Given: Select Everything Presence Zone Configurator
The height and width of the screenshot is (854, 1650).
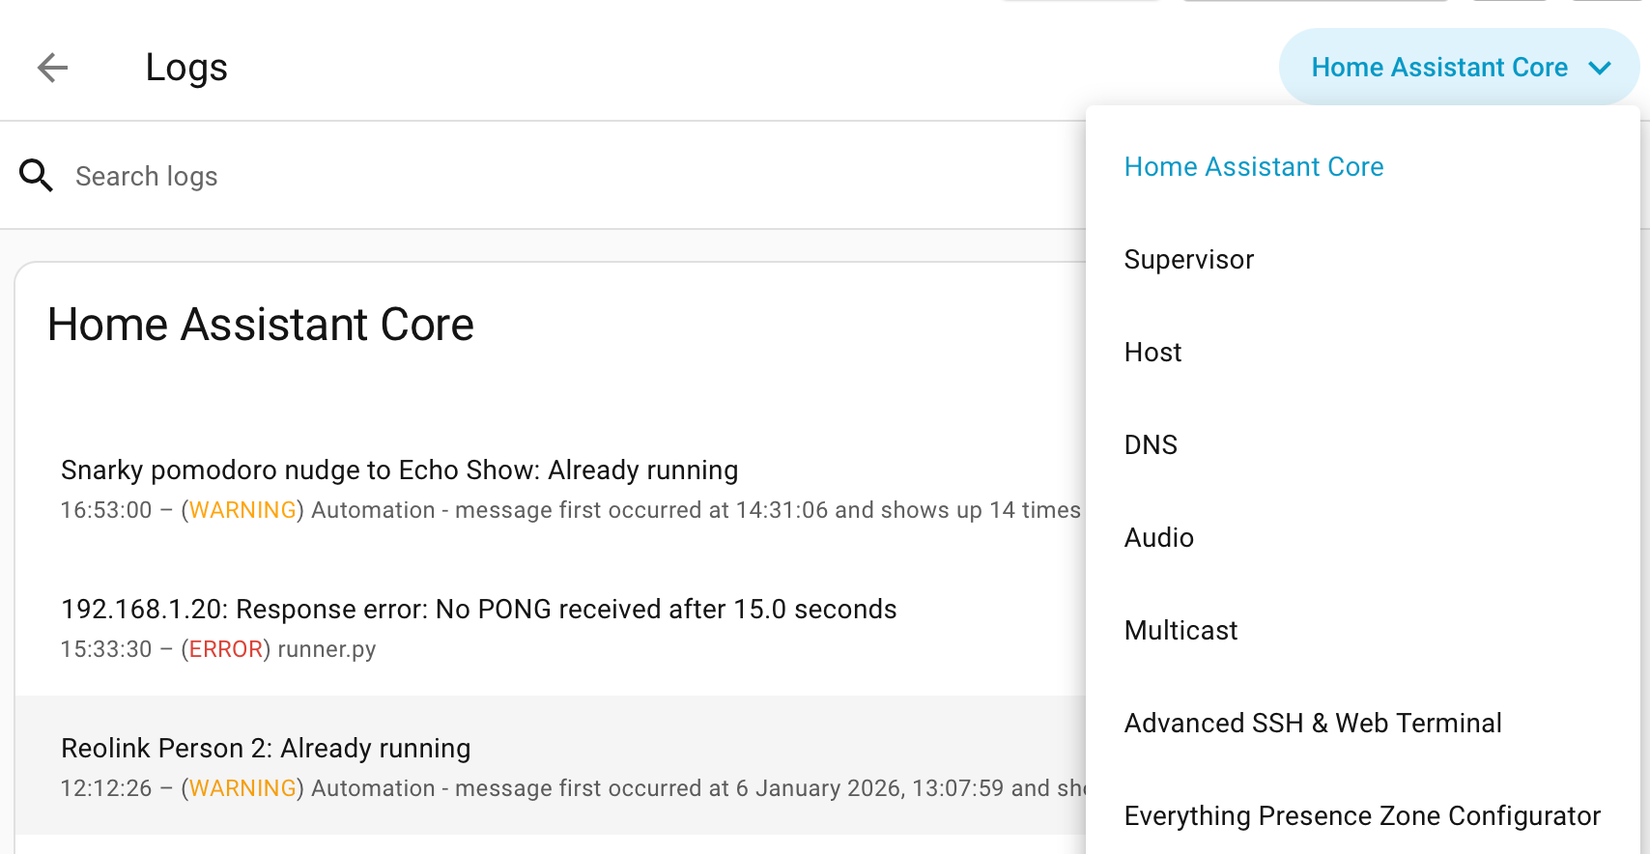Looking at the screenshot, I should pos(1361,816).
